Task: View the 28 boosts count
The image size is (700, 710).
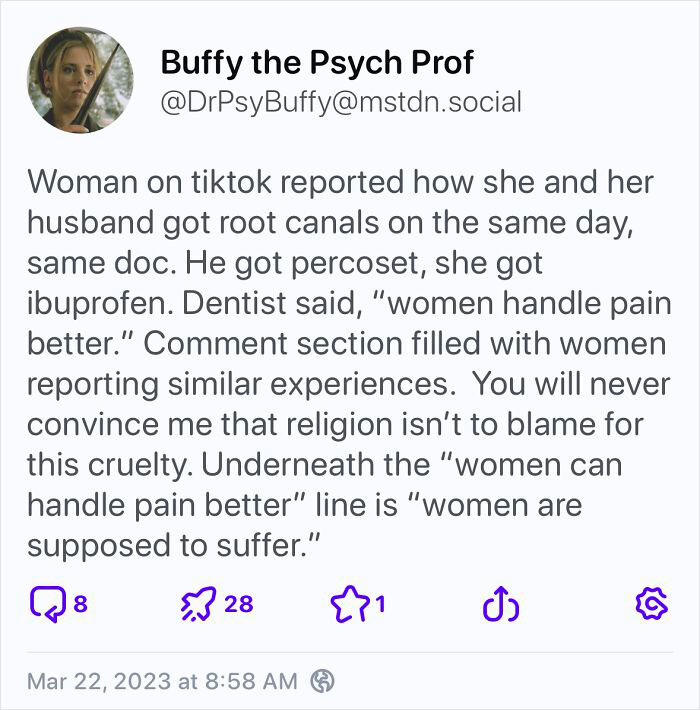Action: tap(239, 603)
